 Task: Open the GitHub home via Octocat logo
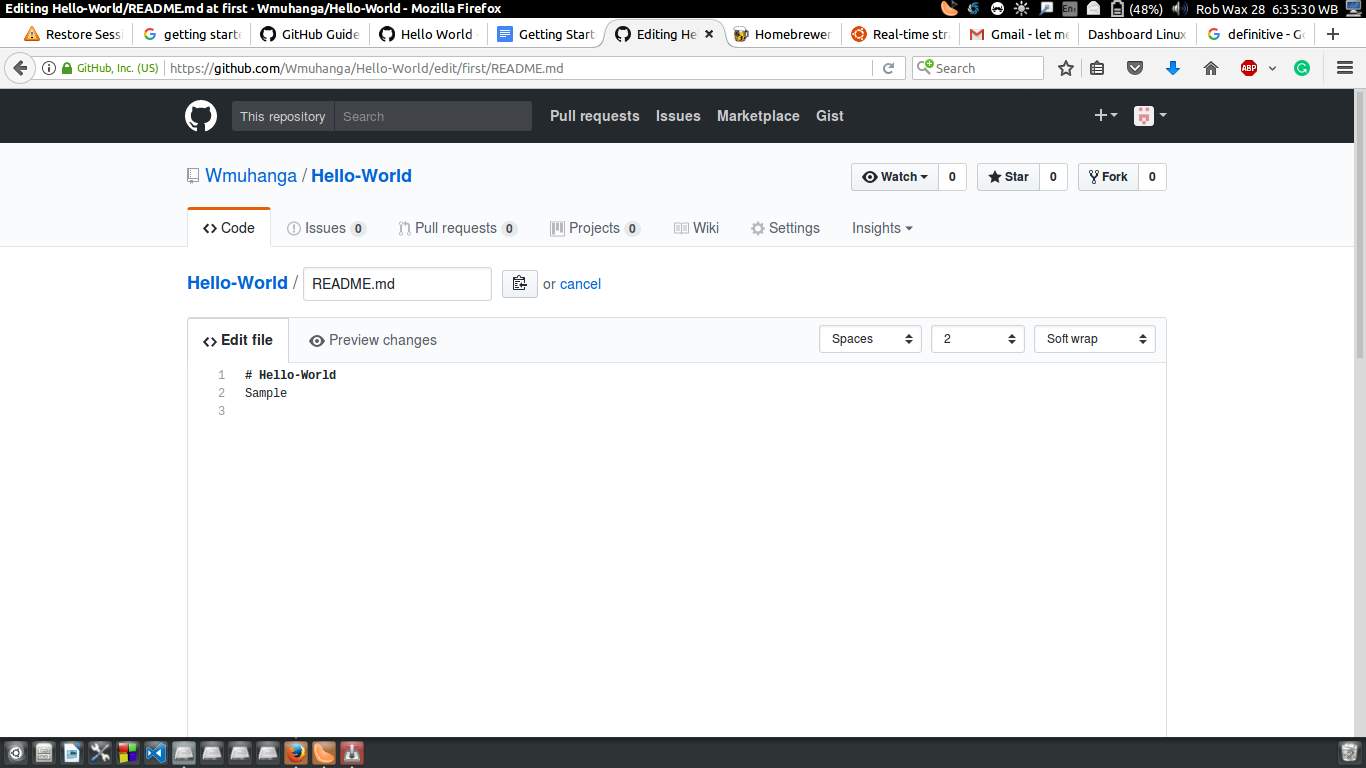coord(200,116)
